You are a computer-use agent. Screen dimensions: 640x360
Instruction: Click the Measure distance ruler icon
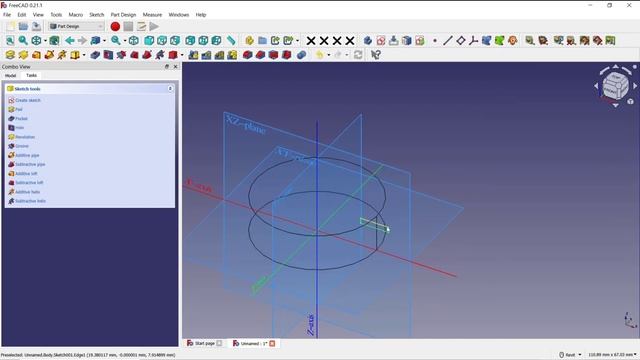(x=231, y=40)
